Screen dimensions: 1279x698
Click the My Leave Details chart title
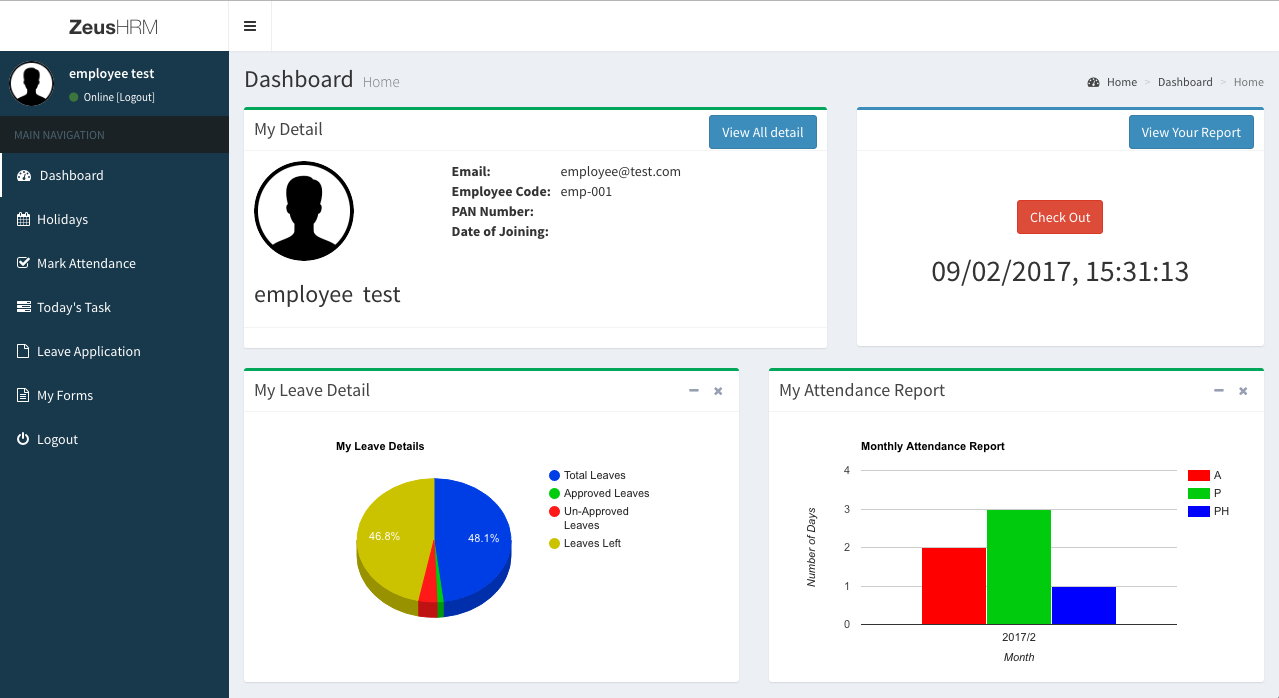click(x=380, y=446)
